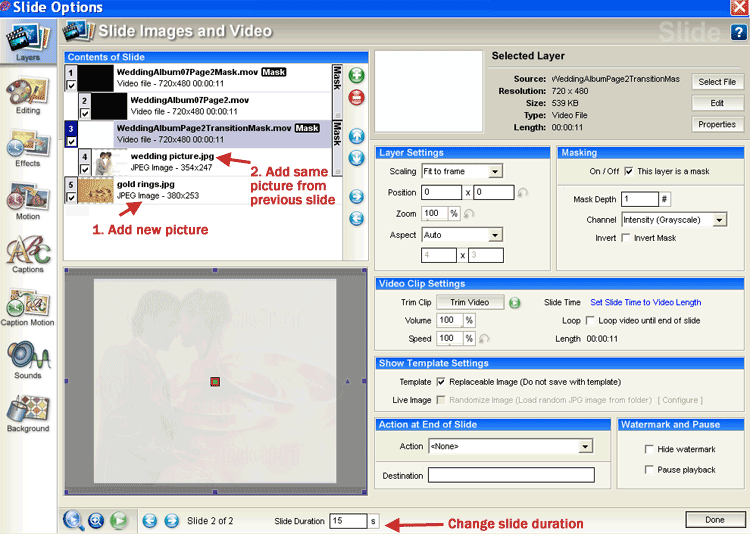Move selected layer up with blue arrow
Screen dimensions: 750x536
tap(356, 136)
